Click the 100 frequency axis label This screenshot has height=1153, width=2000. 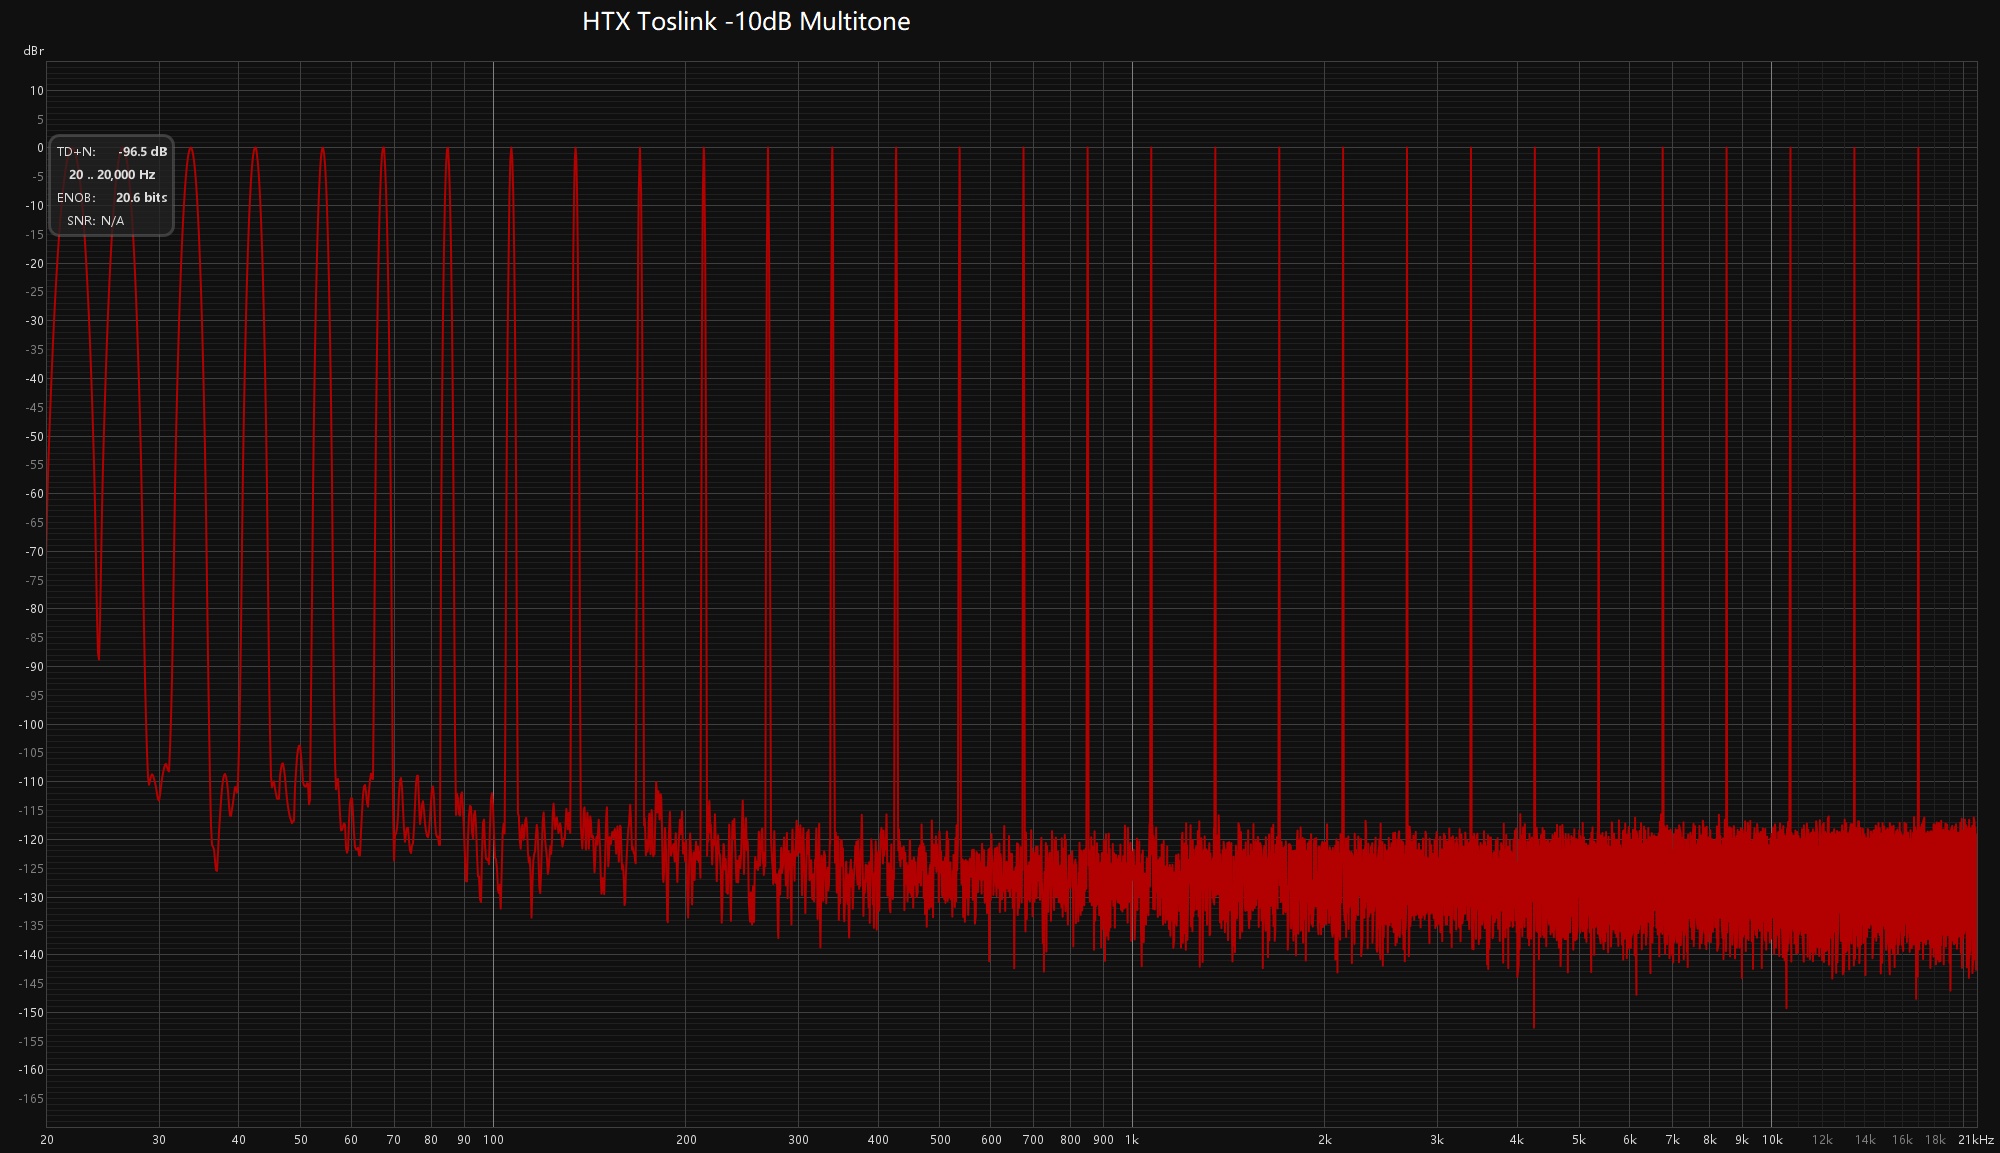(x=493, y=1140)
